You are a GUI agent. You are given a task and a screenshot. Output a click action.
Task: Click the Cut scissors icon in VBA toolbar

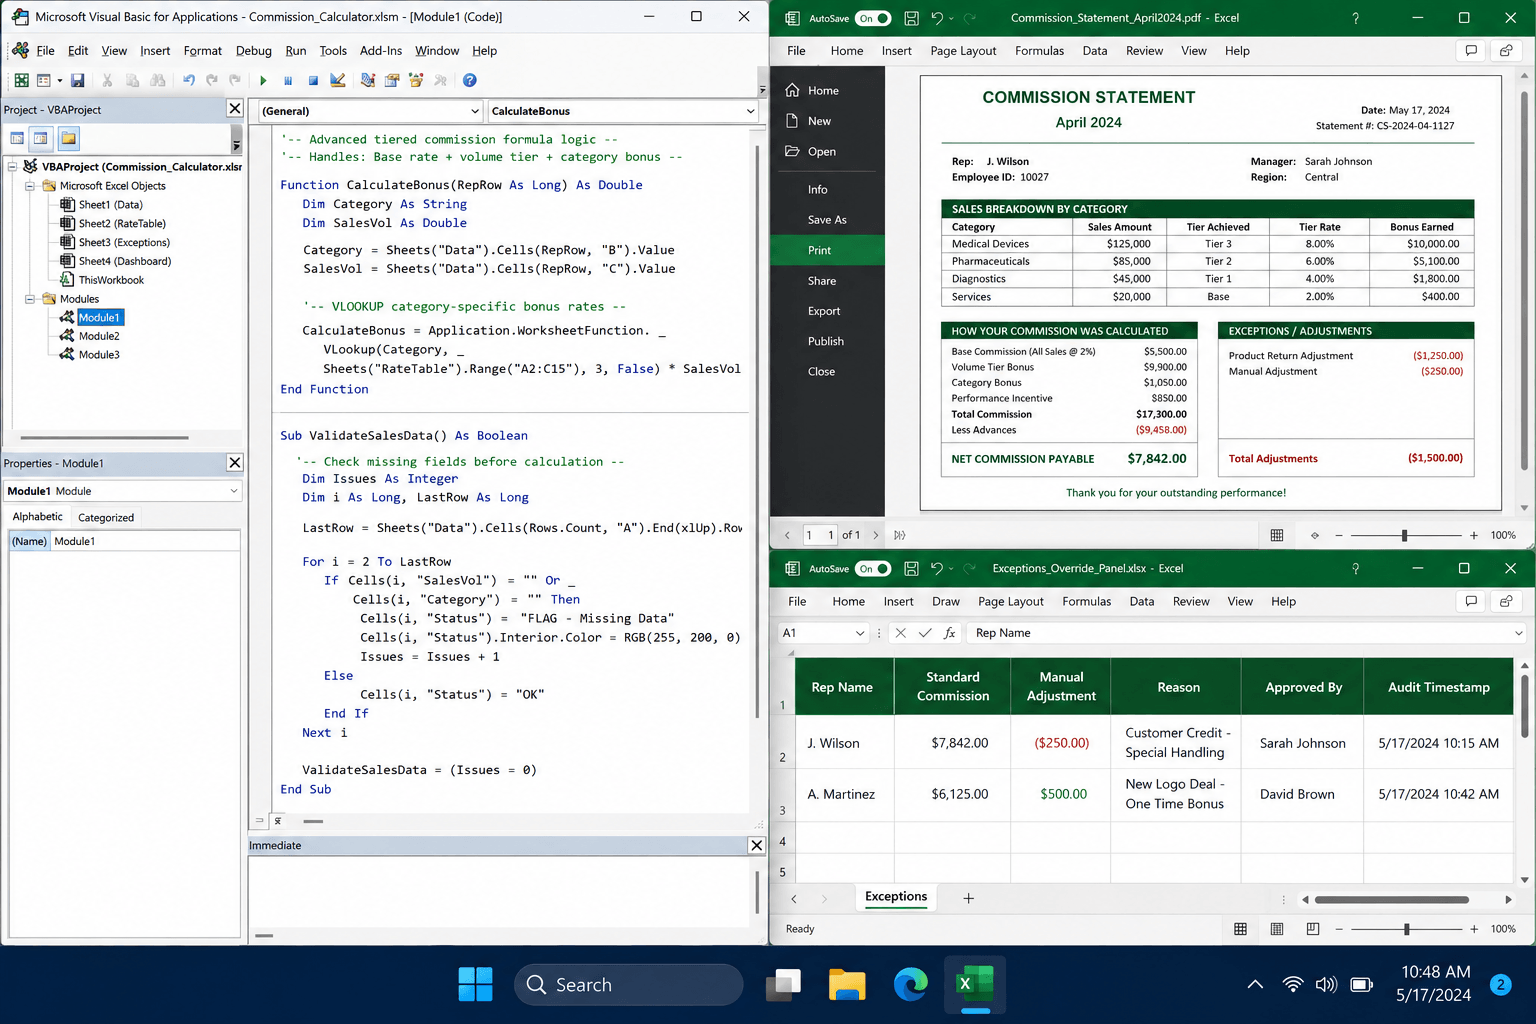point(107,80)
